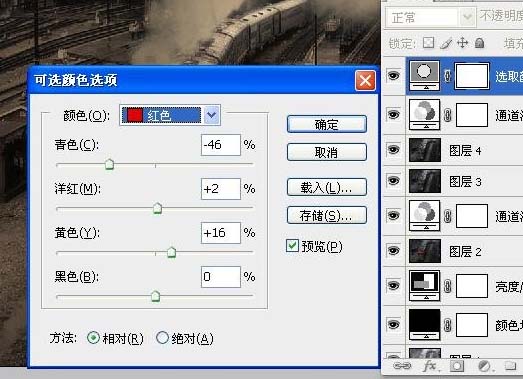Click the 黄色(Y) slider handle
523x379 pixels.
click(x=171, y=253)
